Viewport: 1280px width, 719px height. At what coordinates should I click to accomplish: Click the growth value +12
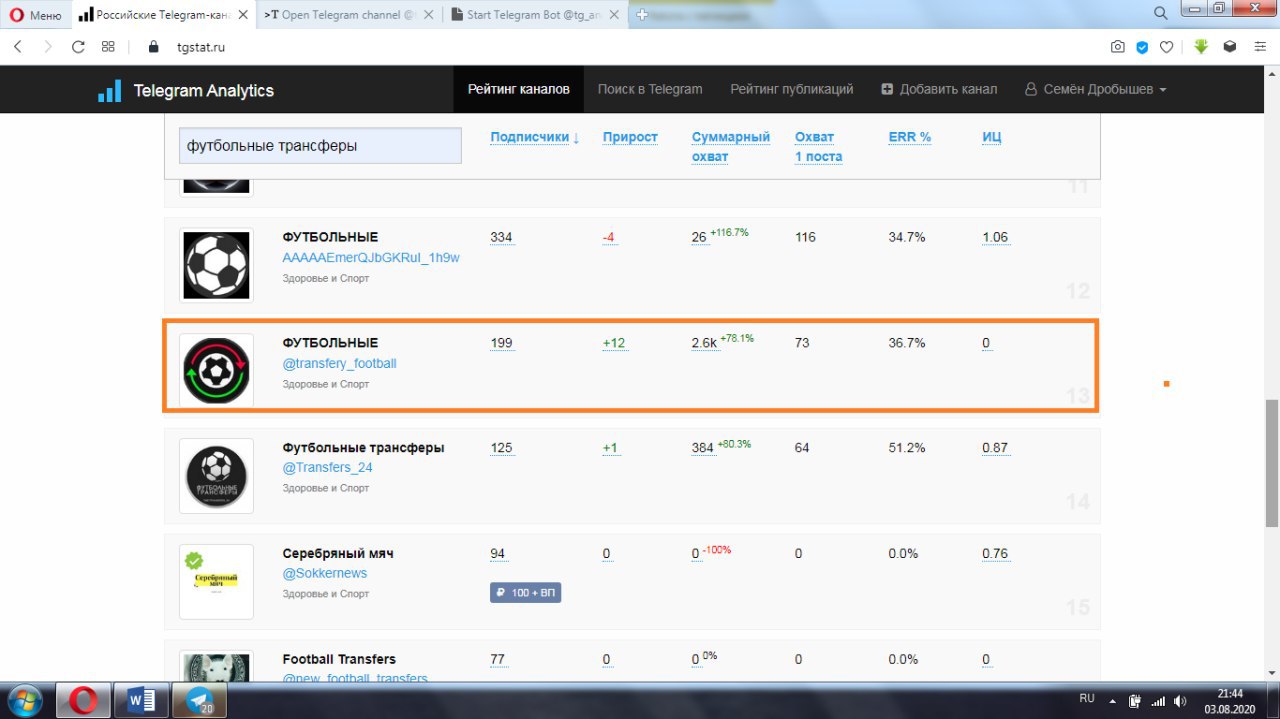coord(614,343)
